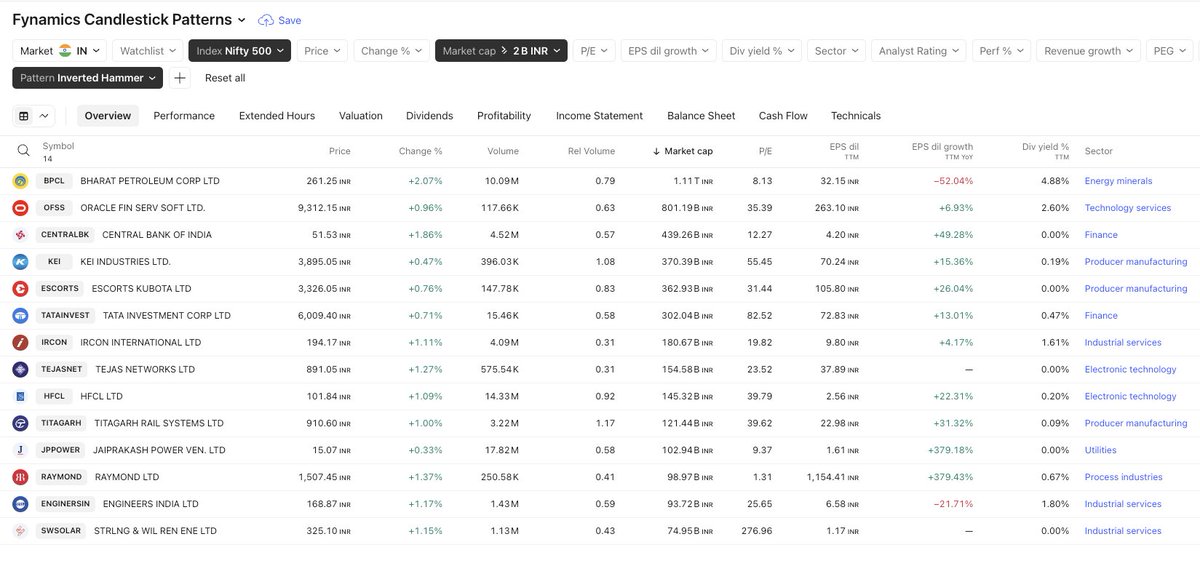Click the cloud Save icon

pyautogui.click(x=265, y=20)
